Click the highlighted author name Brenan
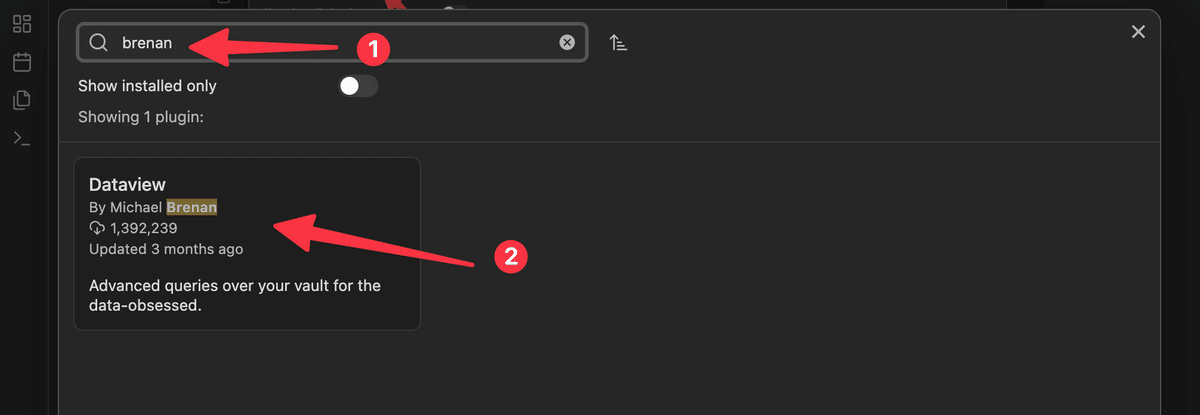This screenshot has width=1200, height=415. 192,207
